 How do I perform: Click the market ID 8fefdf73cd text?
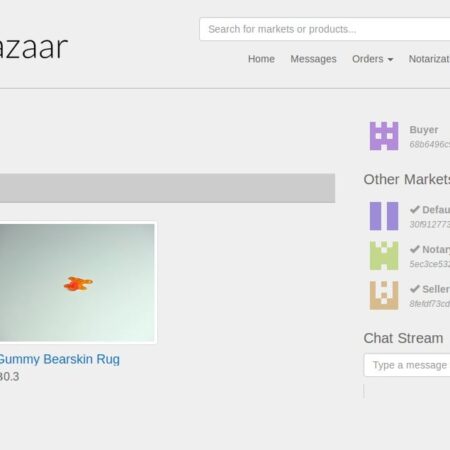(x=430, y=304)
